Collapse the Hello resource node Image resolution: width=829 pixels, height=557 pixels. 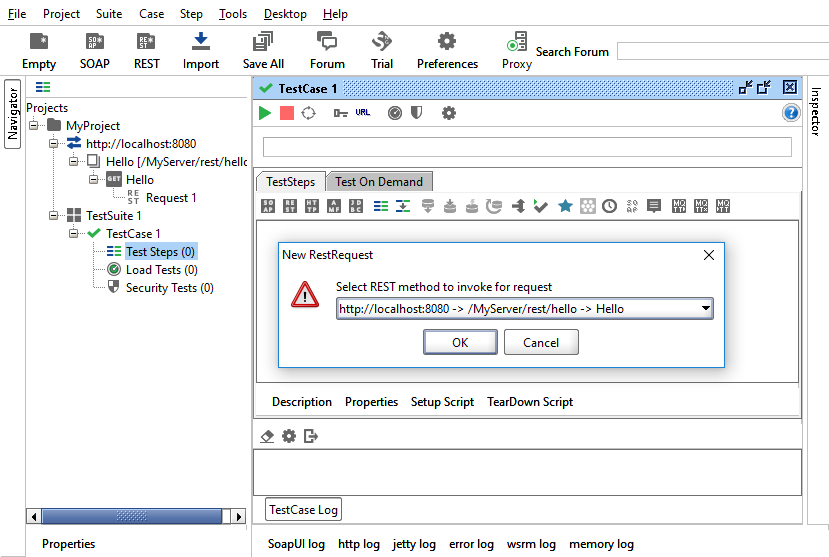coord(73,162)
